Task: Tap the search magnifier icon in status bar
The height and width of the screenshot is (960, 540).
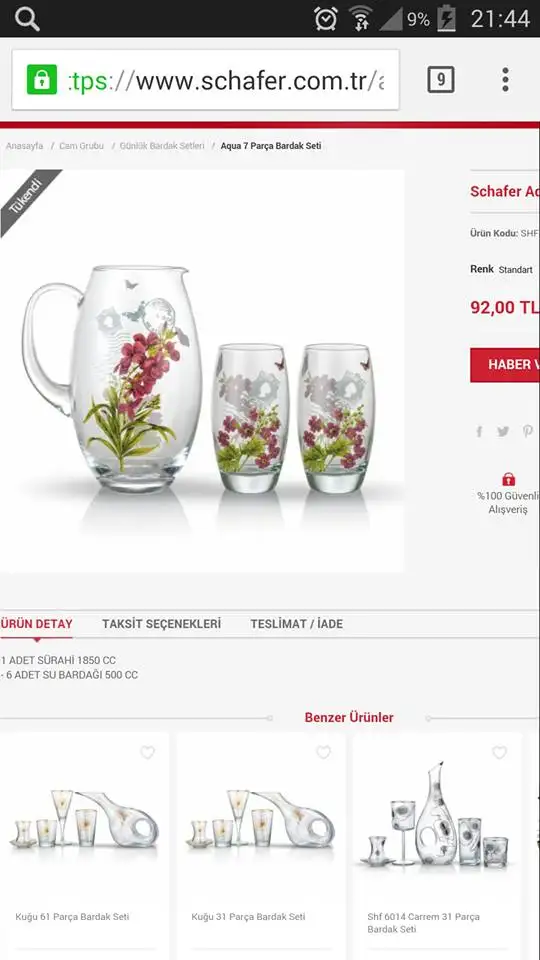Action: pyautogui.click(x=27, y=19)
